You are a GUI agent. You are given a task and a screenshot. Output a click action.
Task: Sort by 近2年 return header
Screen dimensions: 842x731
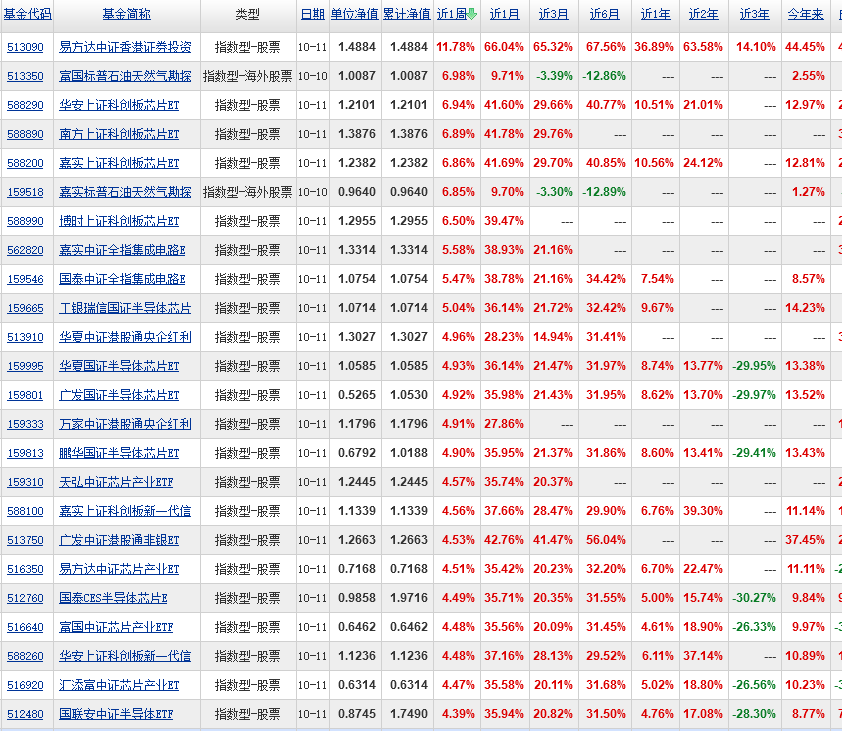tap(703, 14)
